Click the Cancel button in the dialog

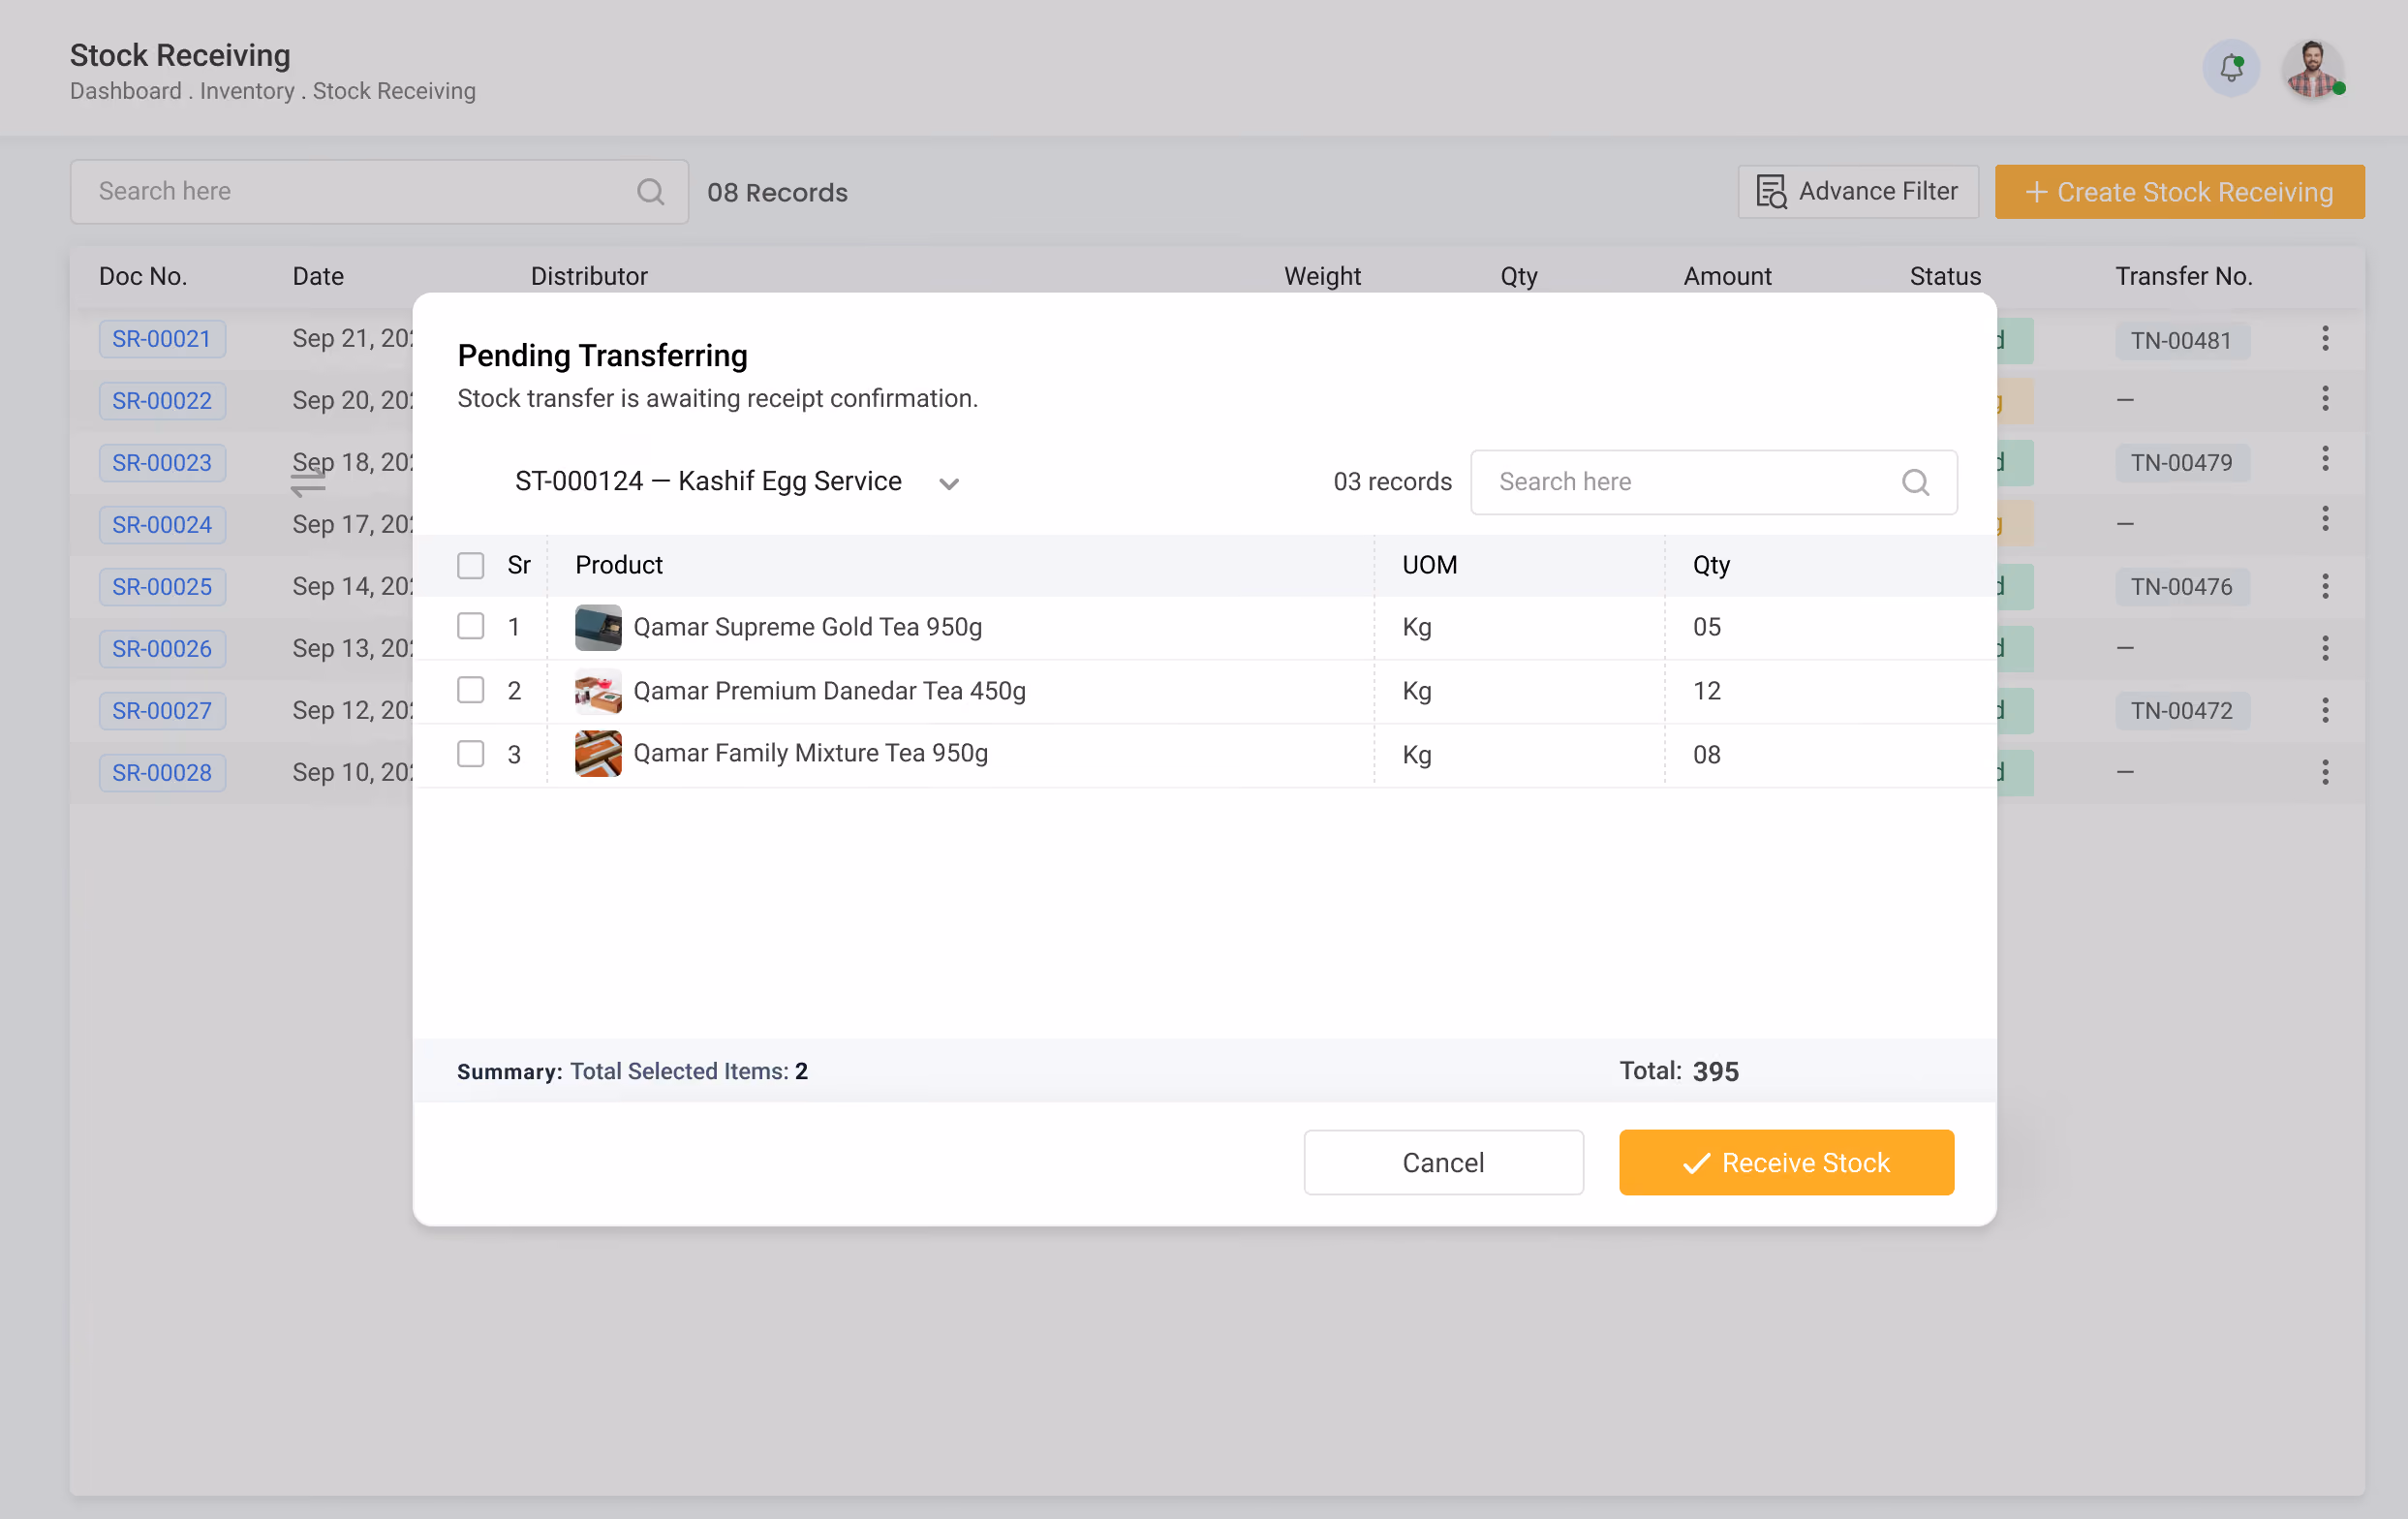point(1443,1163)
